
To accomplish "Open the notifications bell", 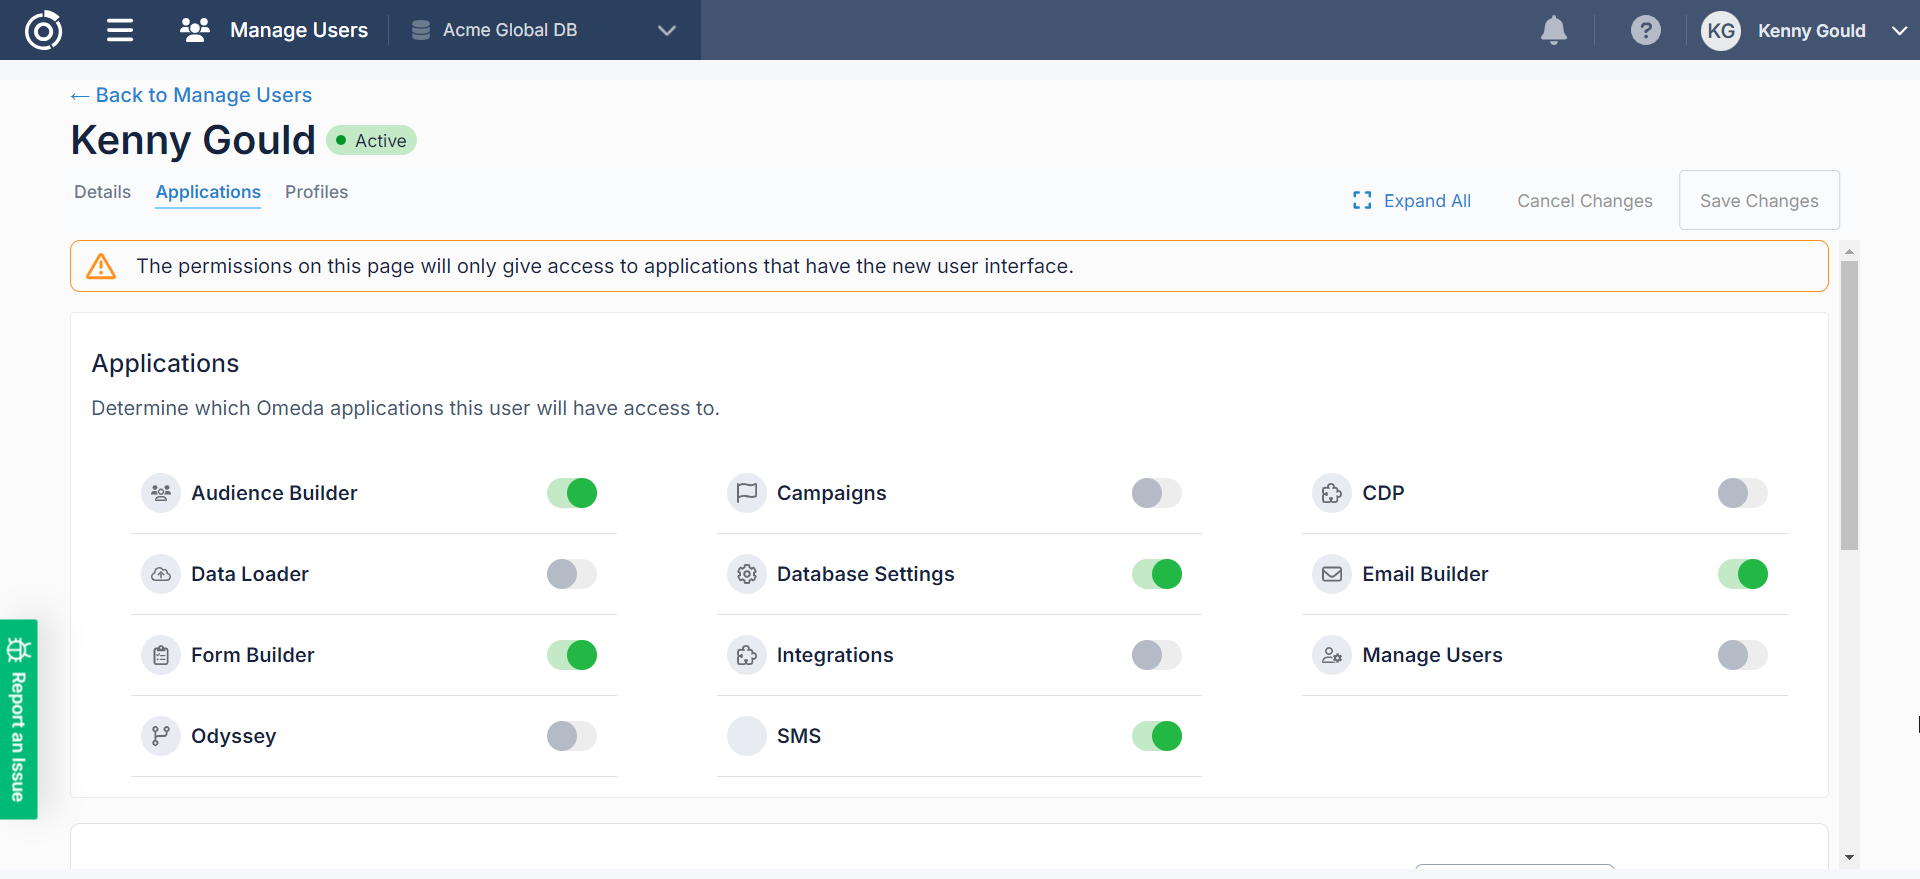I will coord(1553,30).
